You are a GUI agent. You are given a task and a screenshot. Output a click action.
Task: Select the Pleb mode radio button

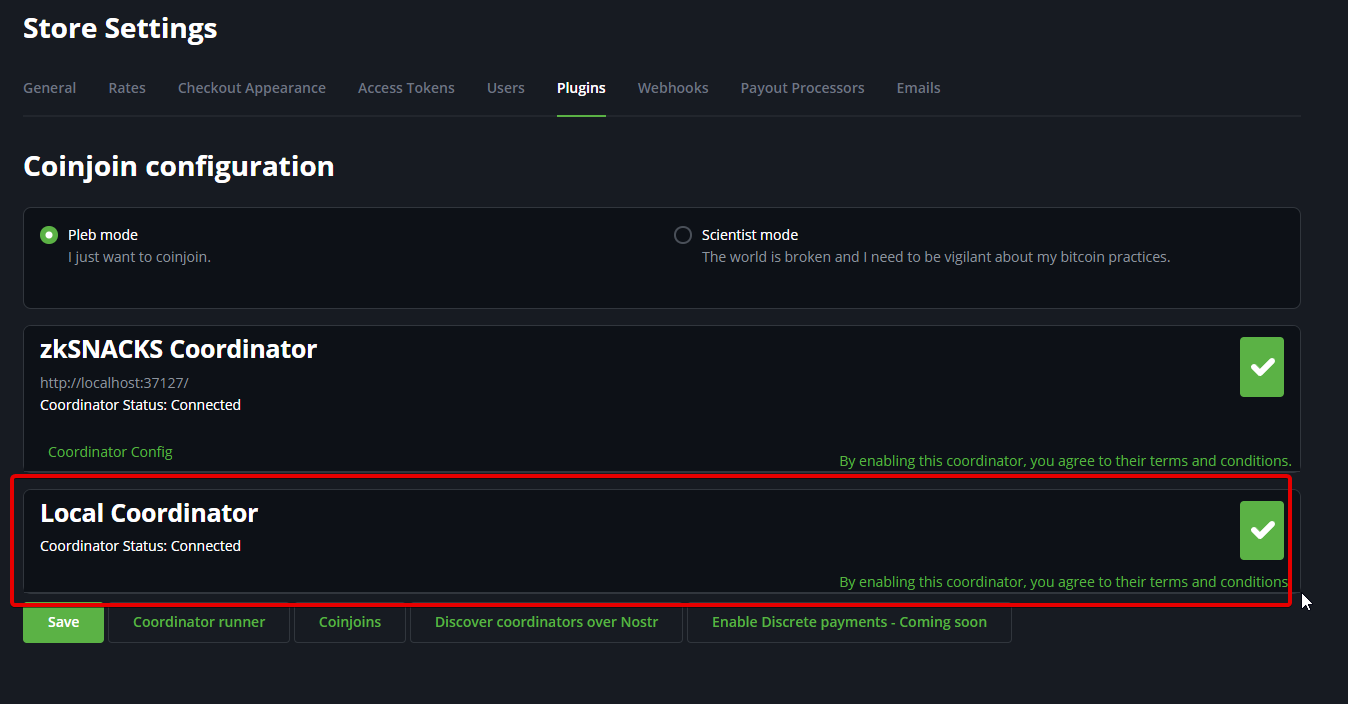click(49, 235)
